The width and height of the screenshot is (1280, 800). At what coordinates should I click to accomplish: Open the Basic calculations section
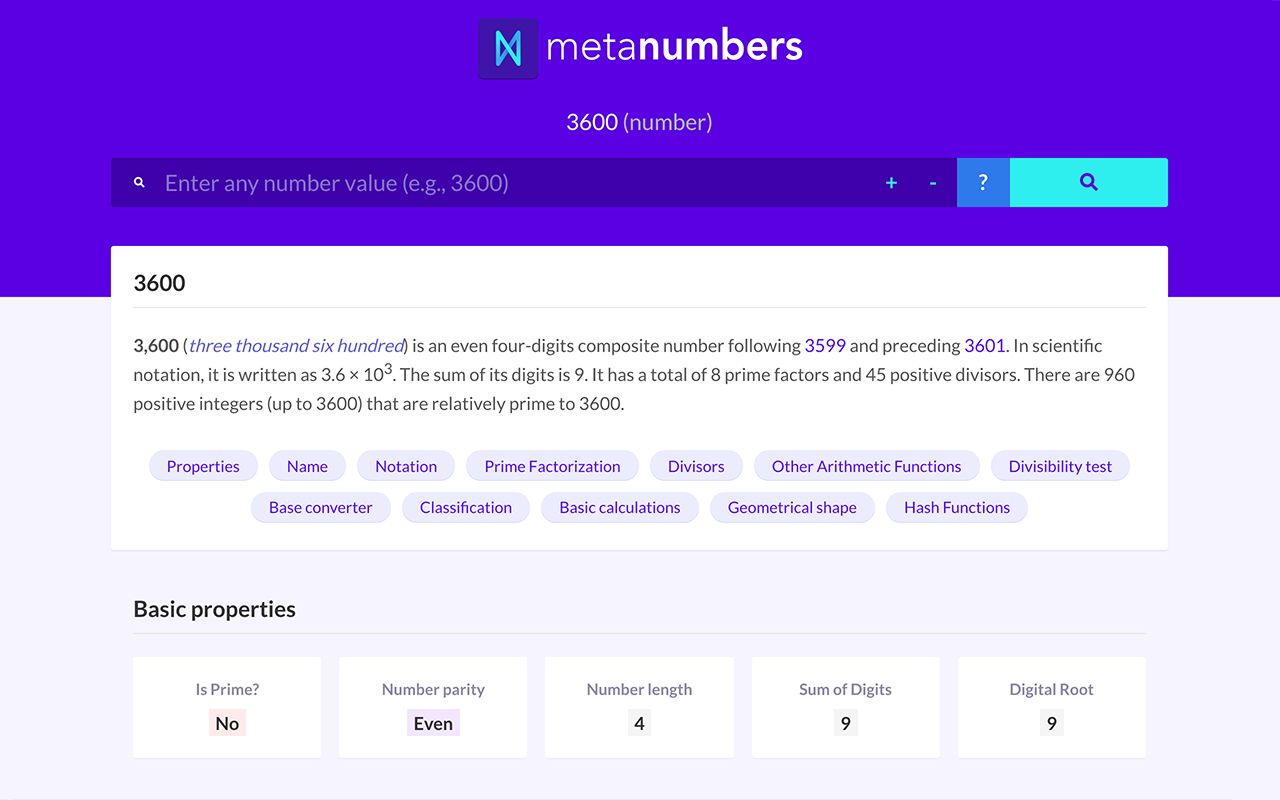(x=619, y=507)
